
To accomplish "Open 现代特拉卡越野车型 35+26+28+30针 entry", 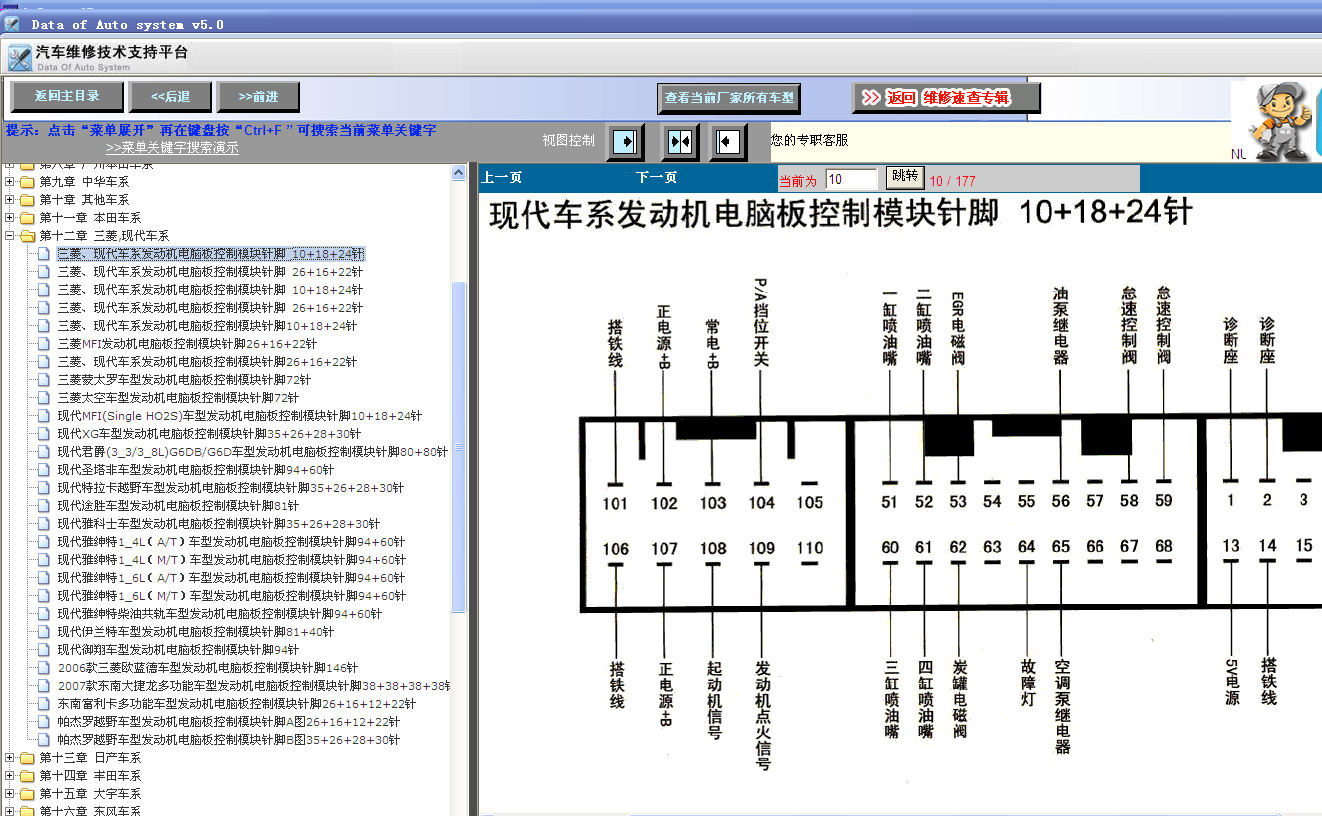I will (x=230, y=488).
